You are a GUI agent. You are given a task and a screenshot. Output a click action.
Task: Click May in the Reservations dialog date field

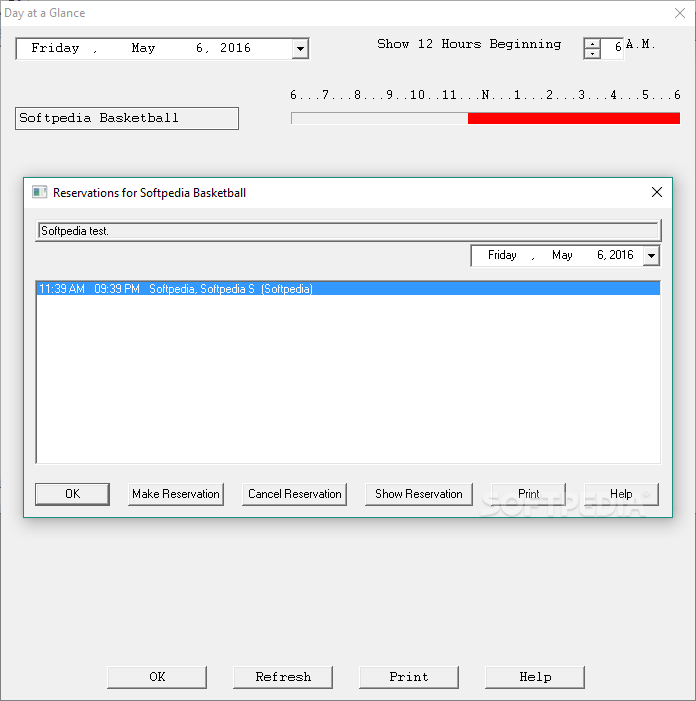pos(562,255)
